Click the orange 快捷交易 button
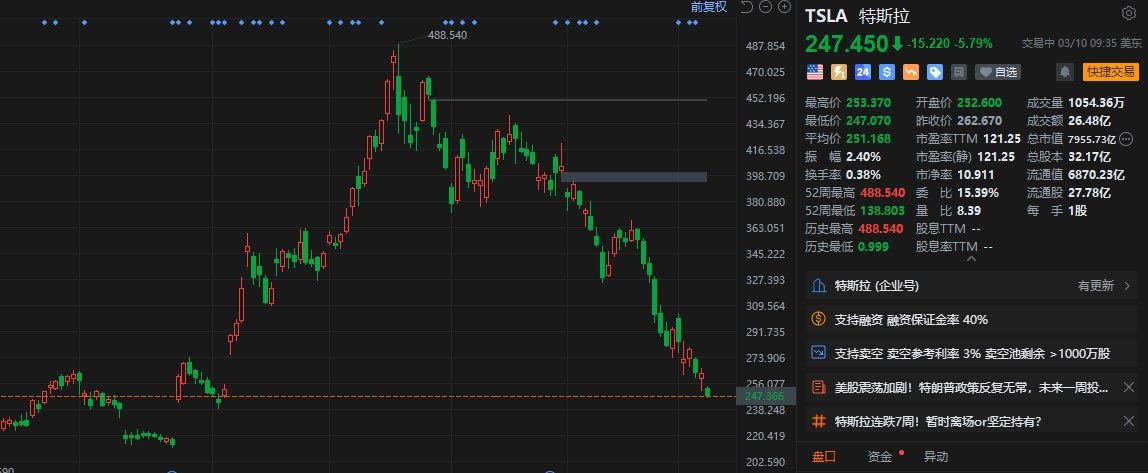This screenshot has width=1148, height=473. [x=1110, y=72]
